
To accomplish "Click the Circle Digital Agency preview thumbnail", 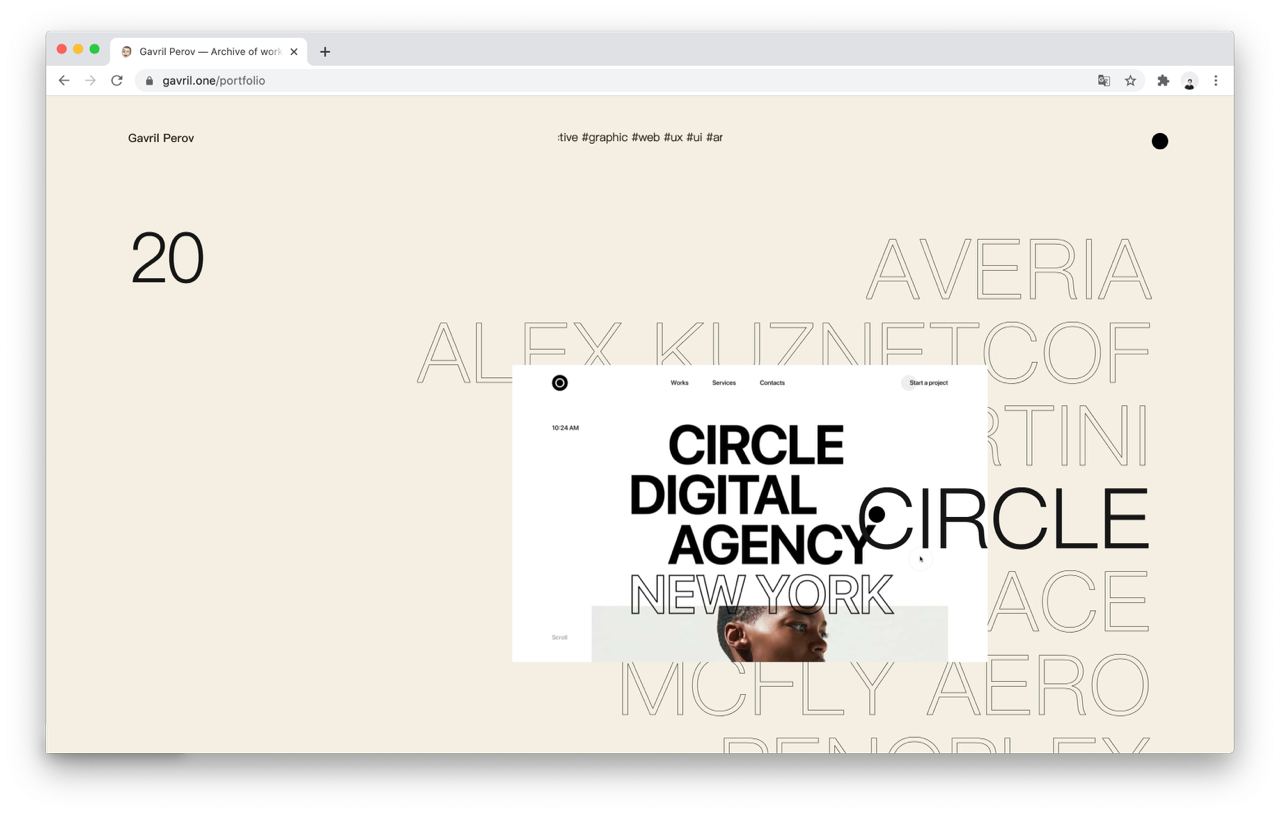I will point(749,513).
